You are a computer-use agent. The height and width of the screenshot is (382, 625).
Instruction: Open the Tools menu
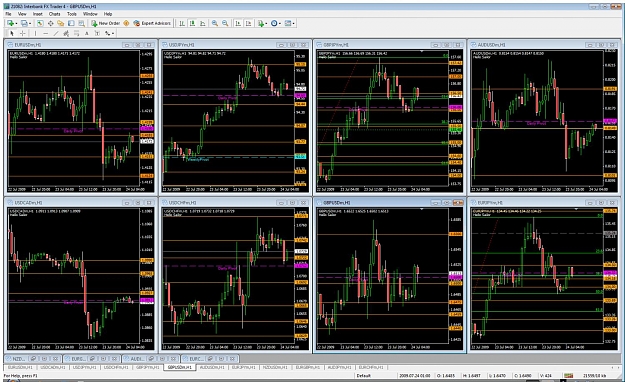coord(72,14)
